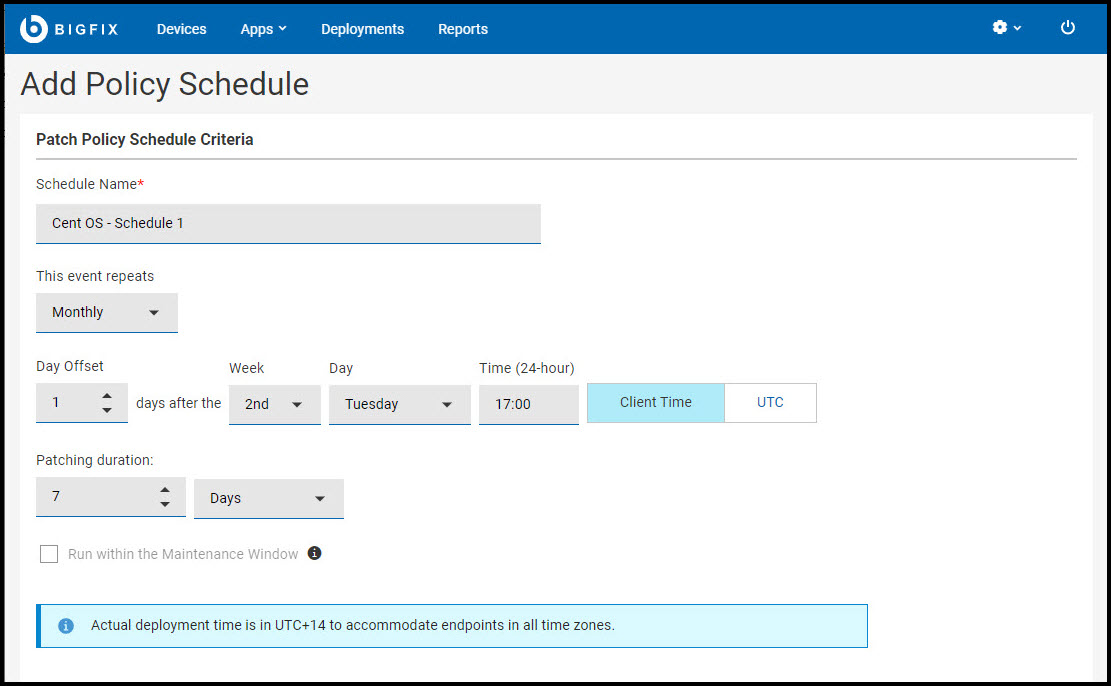Click the power/logout icon
1111x686 pixels.
point(1067,28)
